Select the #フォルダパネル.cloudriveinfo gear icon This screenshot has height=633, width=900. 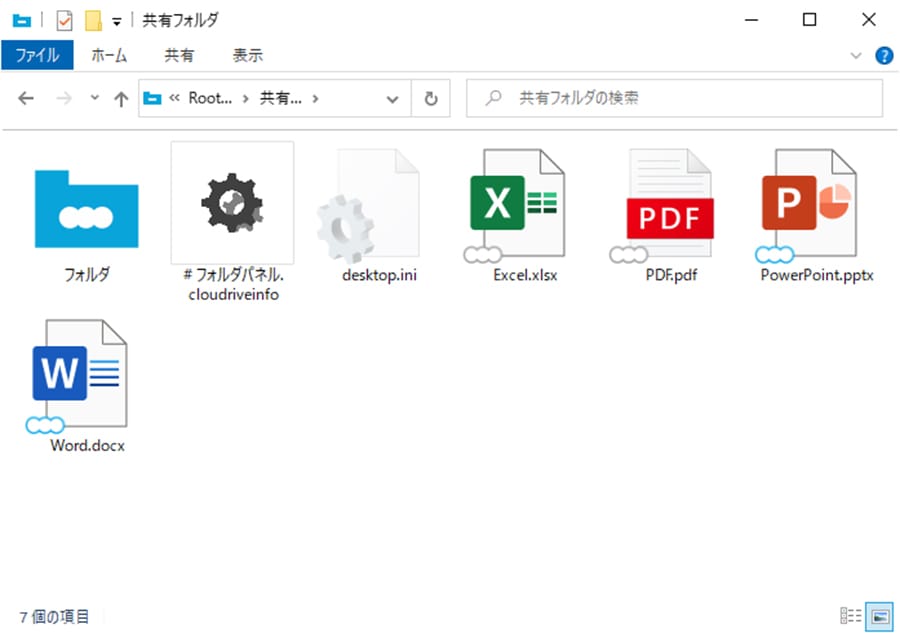[x=232, y=203]
